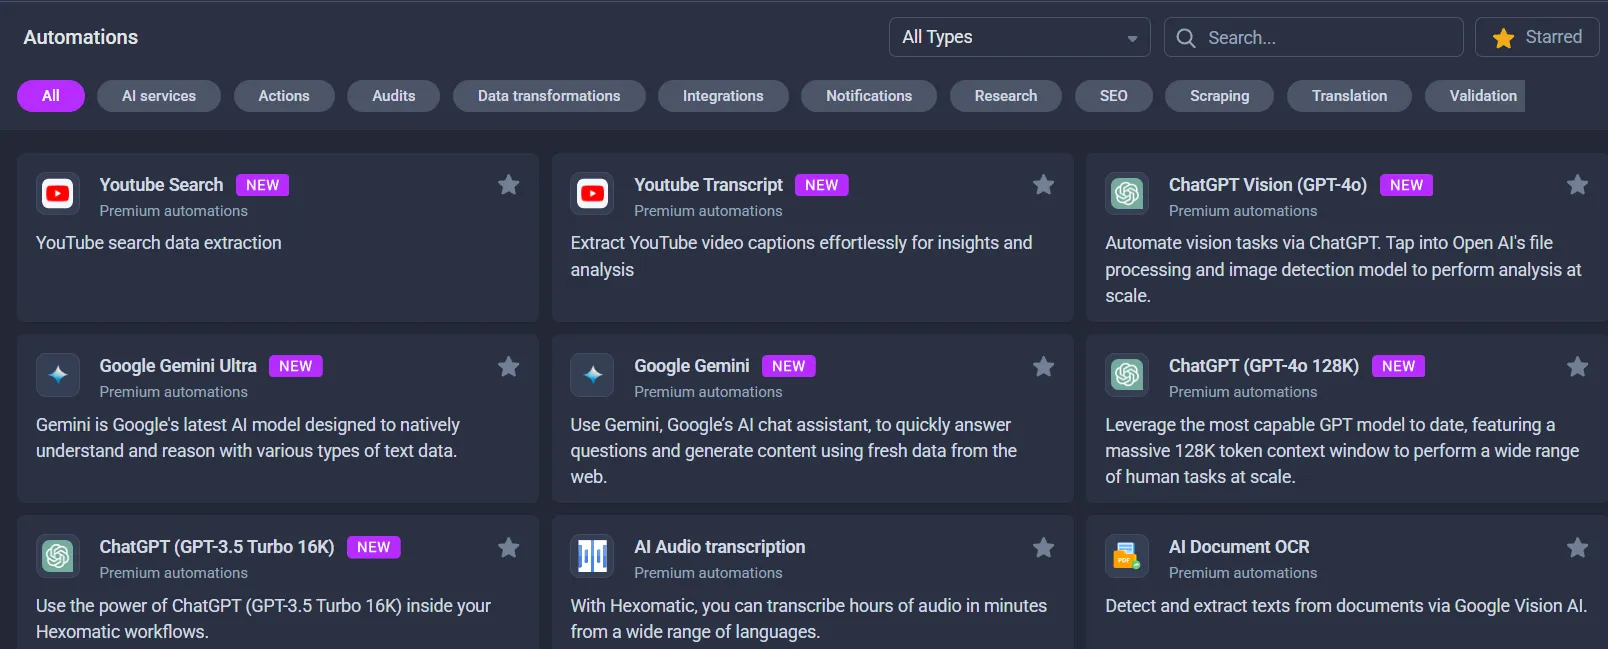Open the All Types dropdown
Image resolution: width=1608 pixels, height=649 pixels.
tap(1019, 37)
